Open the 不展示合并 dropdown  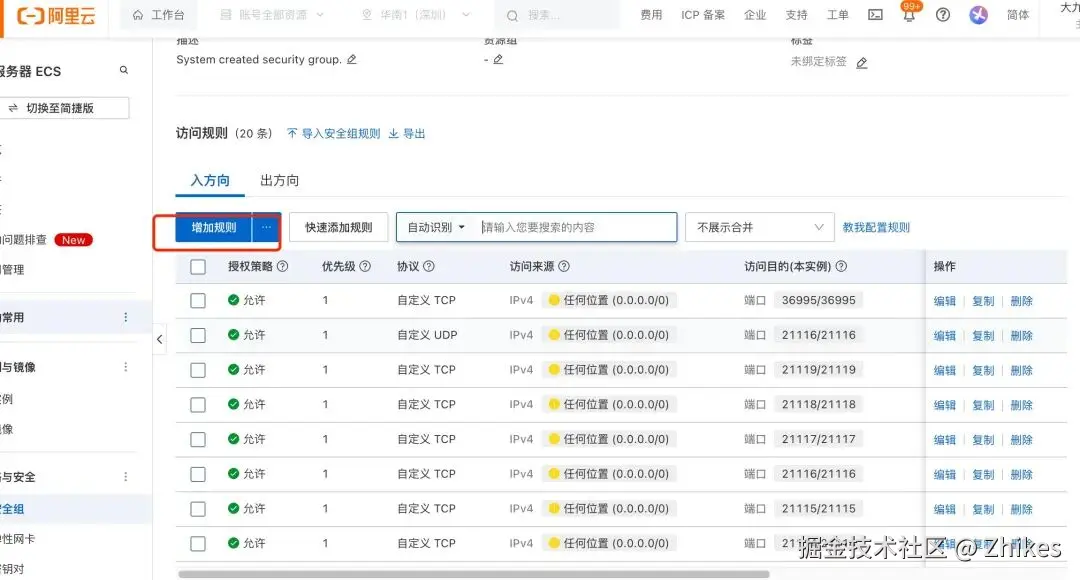click(760, 227)
